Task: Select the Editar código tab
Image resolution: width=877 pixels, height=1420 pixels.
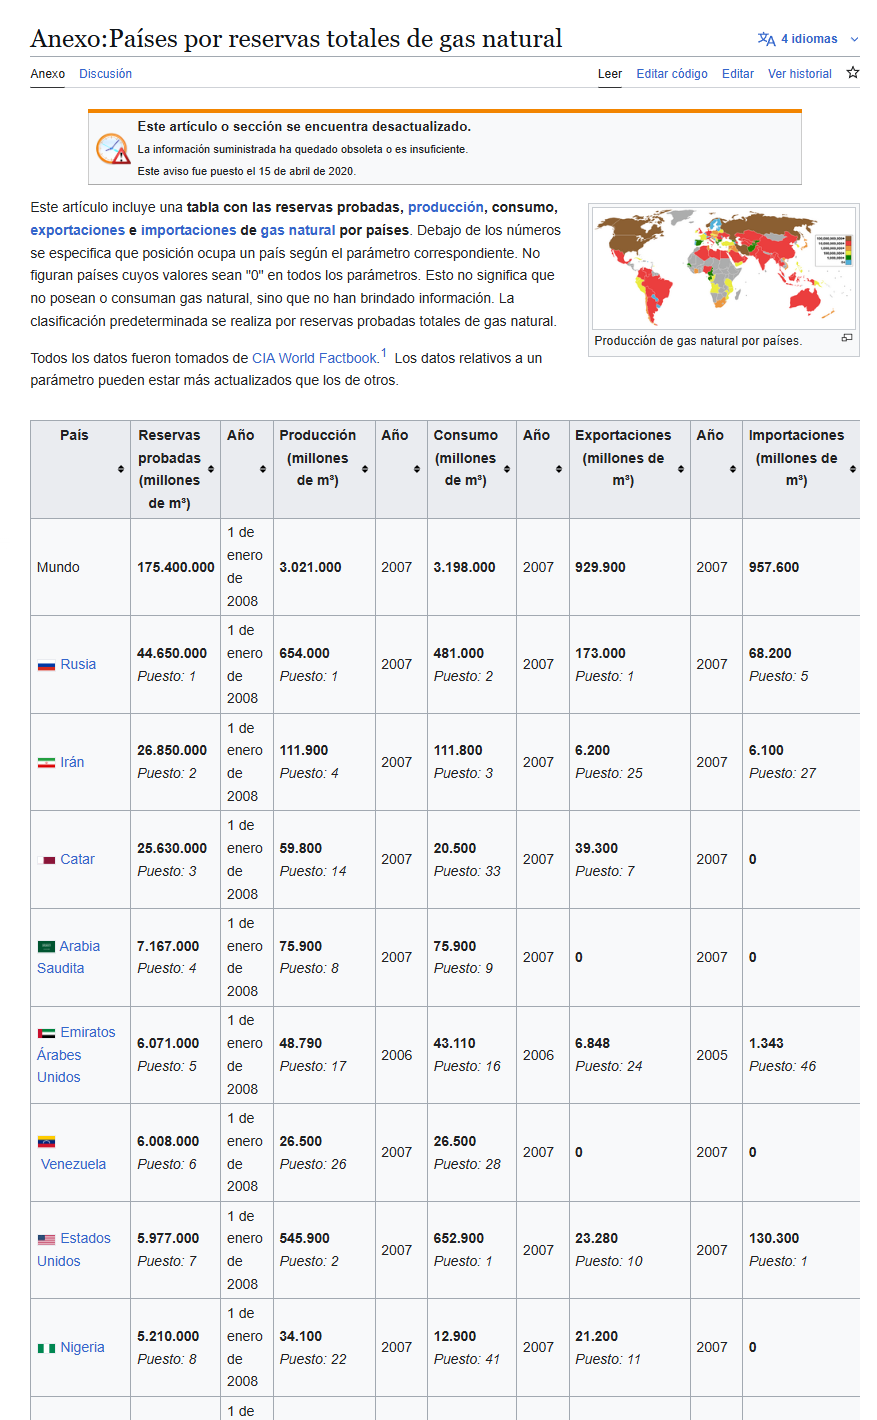Action: click(x=672, y=74)
